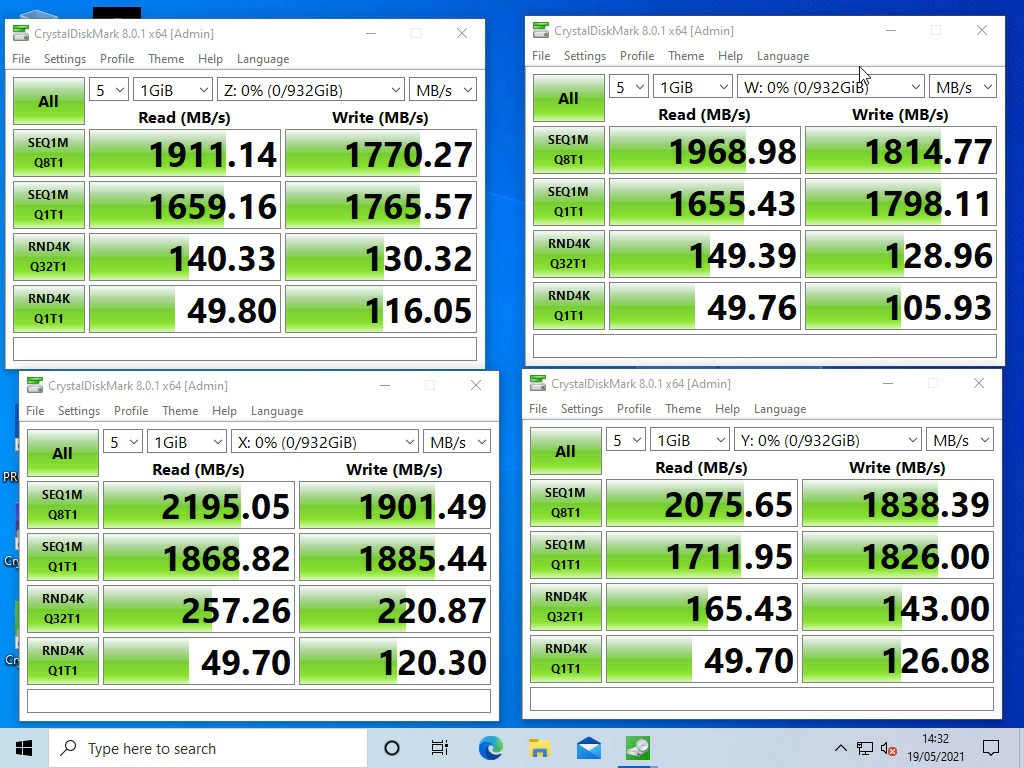This screenshot has width=1024, height=768.
Task: Open the MB/s unit dropdown in X: window
Action: 456,442
